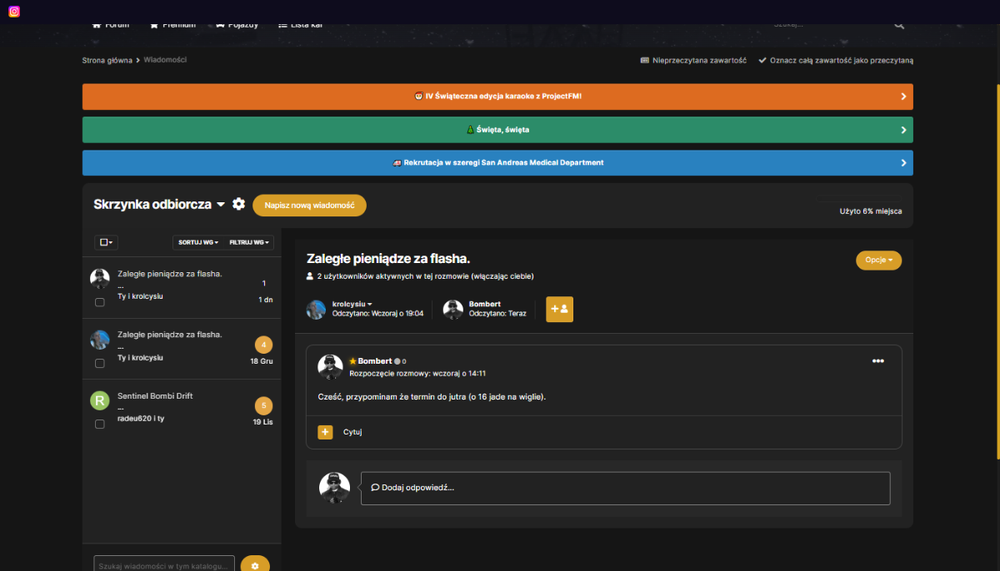Click Napisz nową wiadomość button
Screen dimensions: 1000x571
309,205
